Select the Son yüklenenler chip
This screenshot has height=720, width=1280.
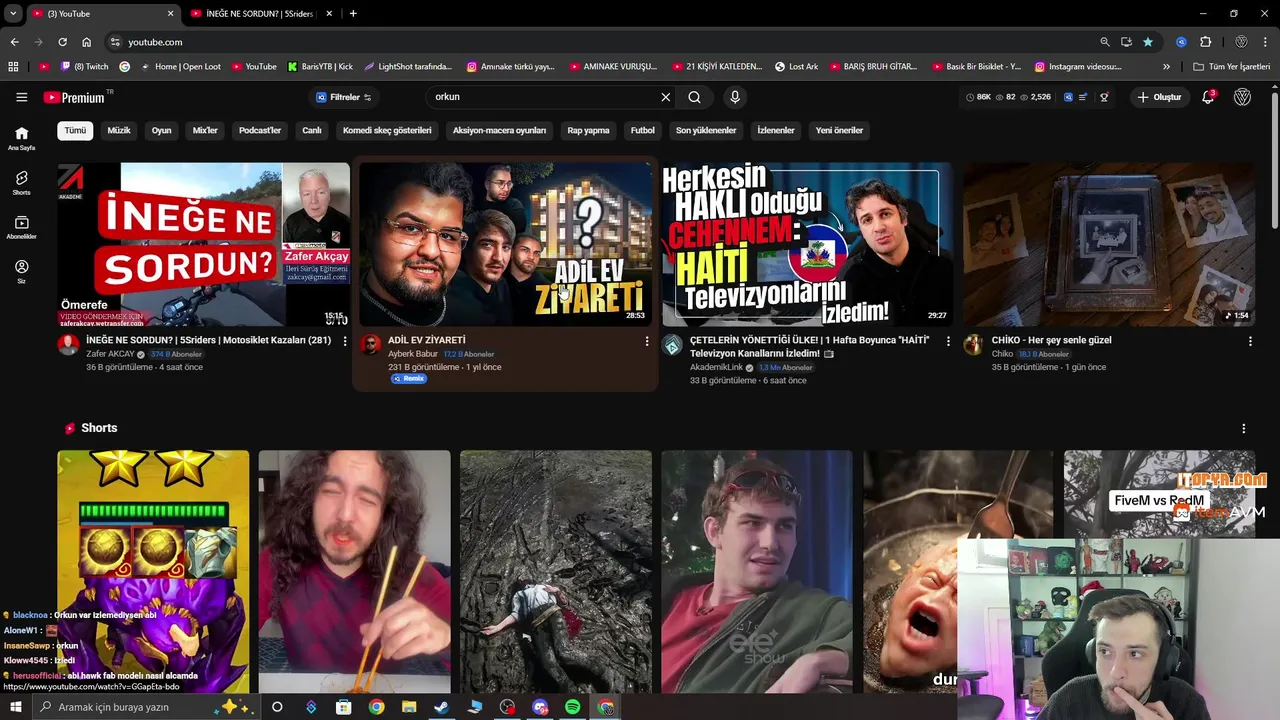click(x=706, y=130)
